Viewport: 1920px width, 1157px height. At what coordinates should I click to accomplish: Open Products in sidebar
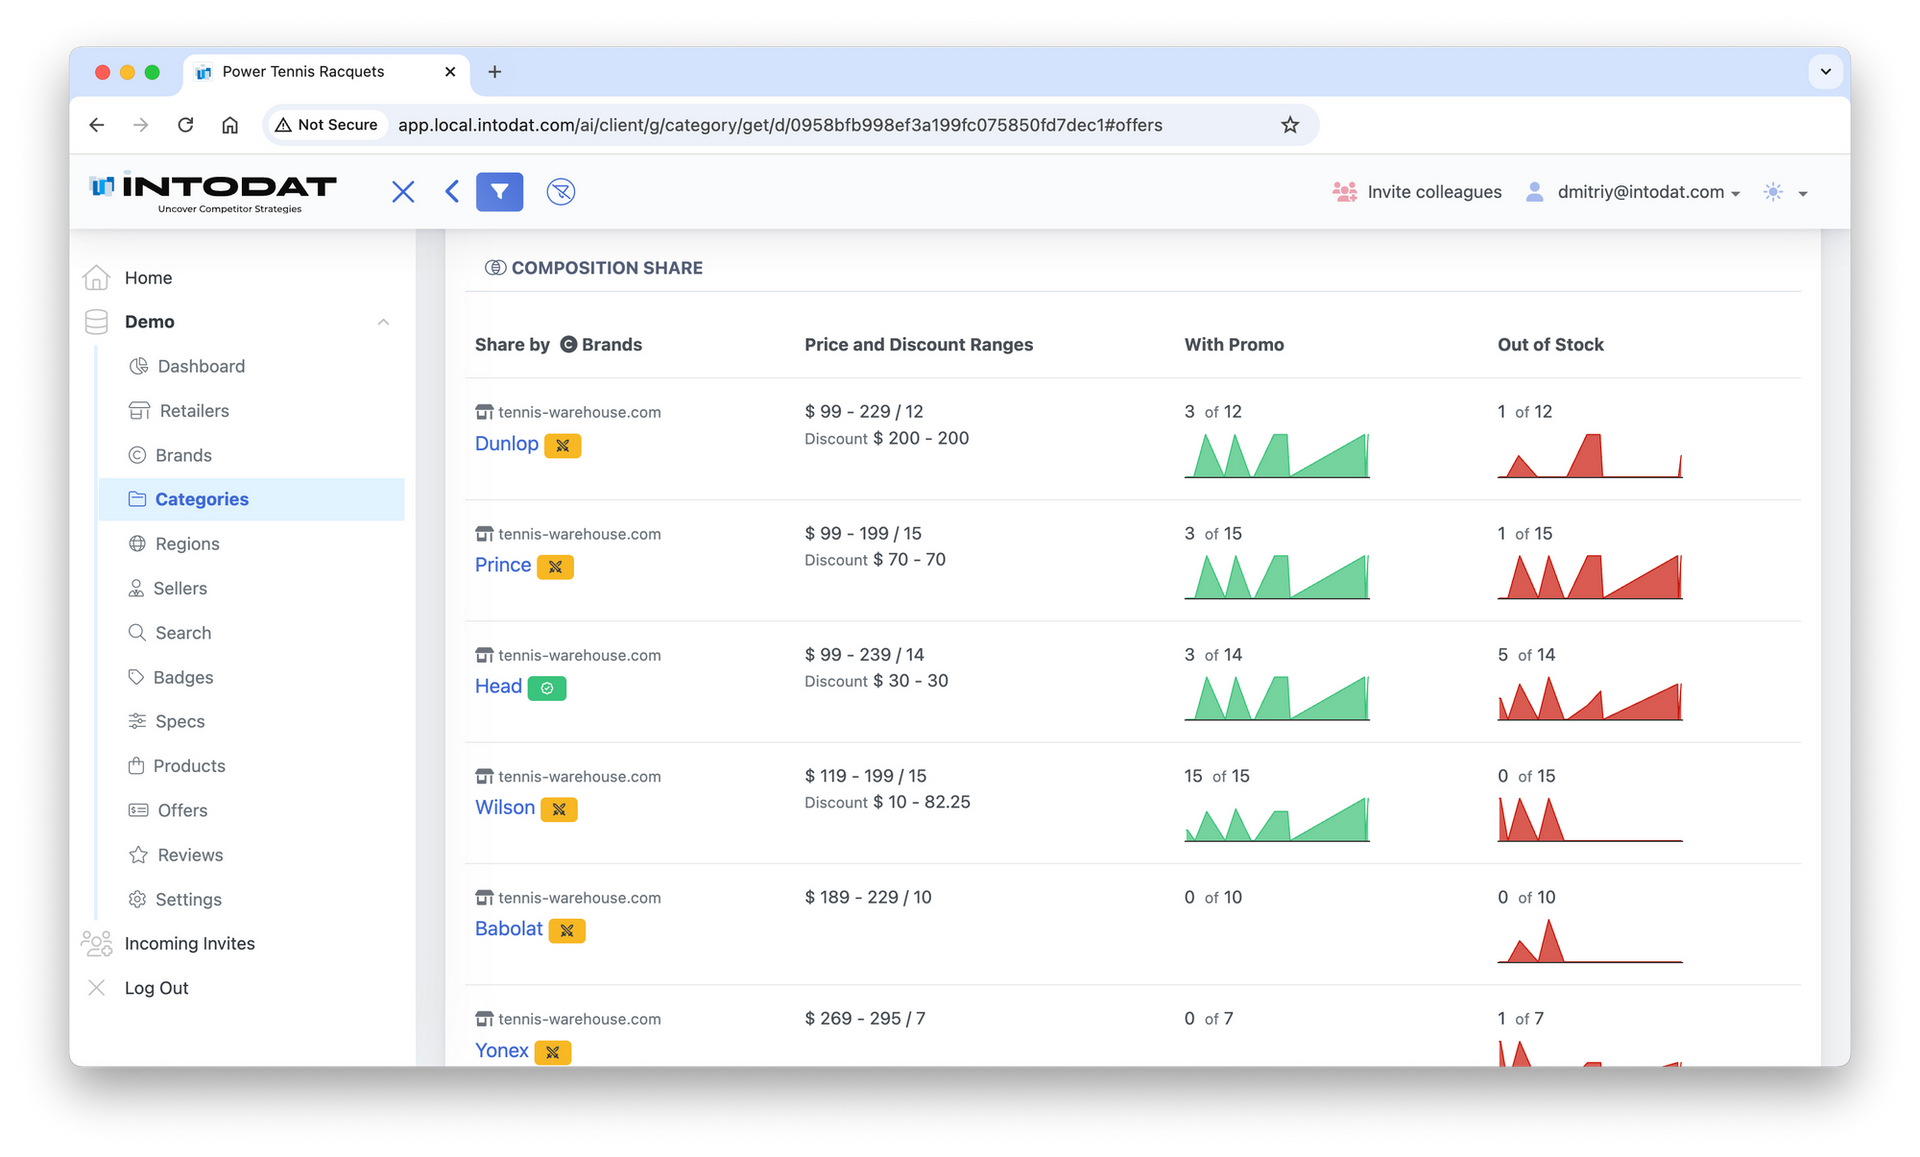click(x=189, y=766)
